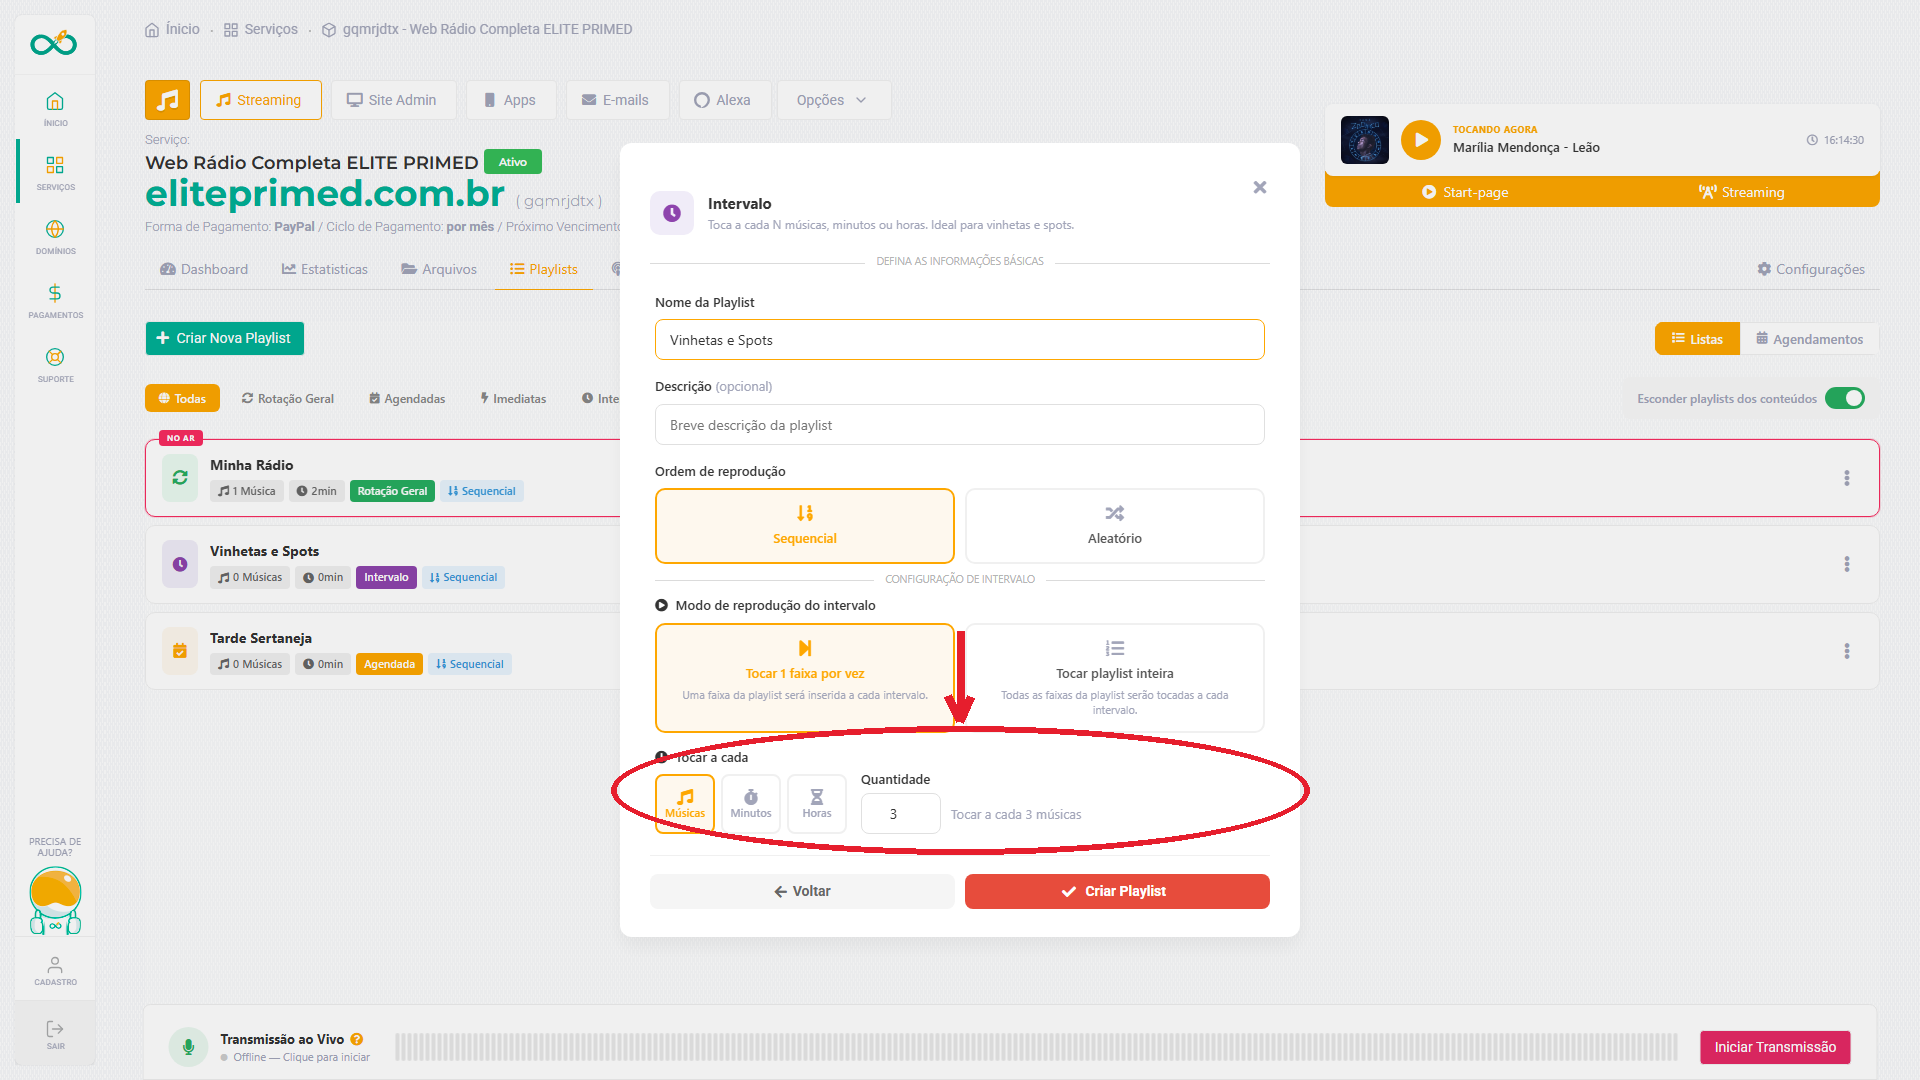The width and height of the screenshot is (1920, 1080).
Task: Go to Início in the sidebar
Action: pos(55,108)
